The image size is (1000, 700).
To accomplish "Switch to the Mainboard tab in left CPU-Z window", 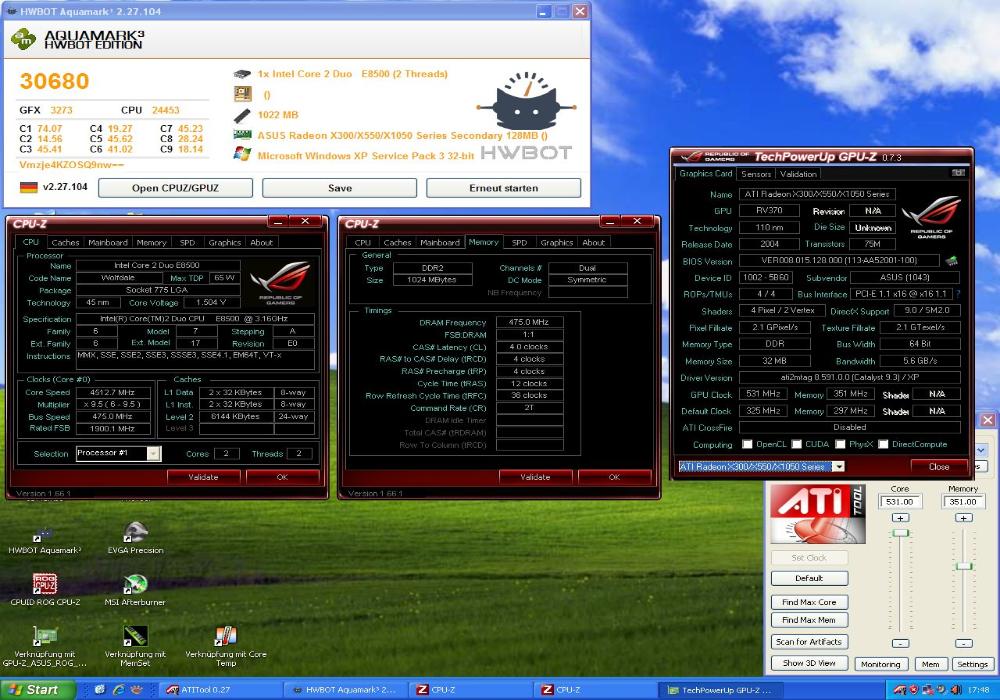I will [108, 242].
